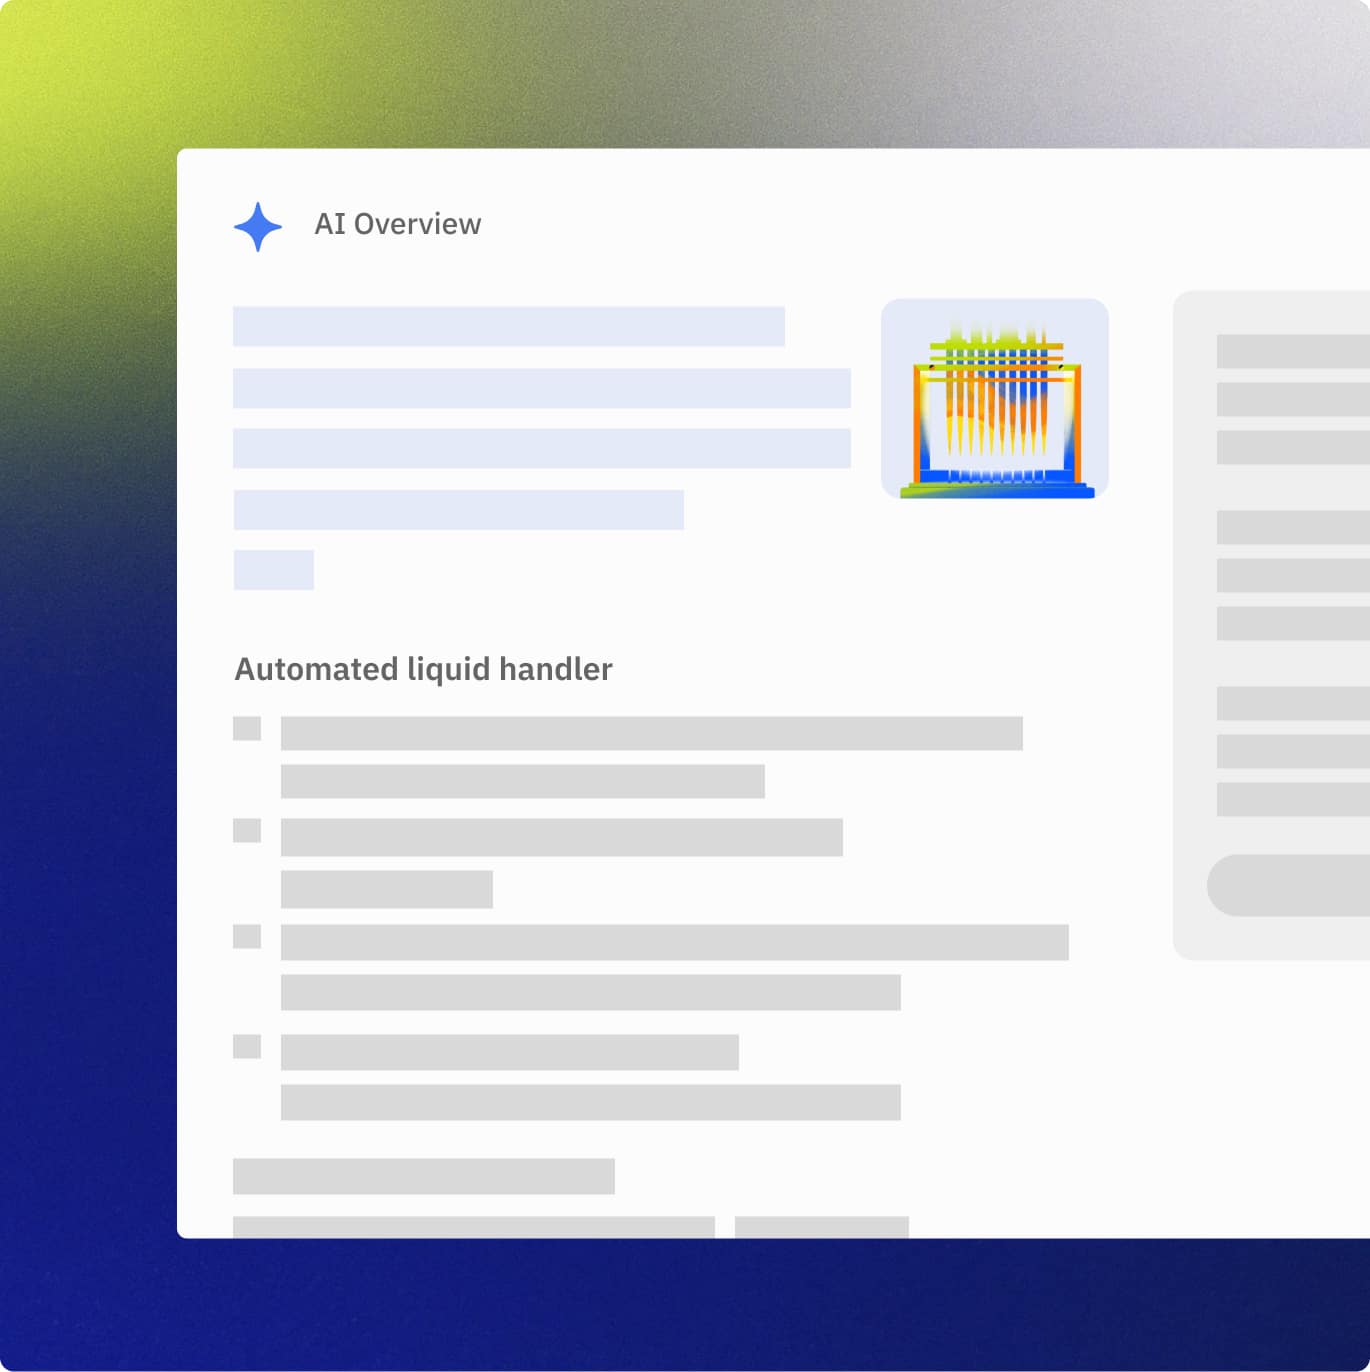1370x1372 pixels.
Task: Select the fourth blue summary line under AI Overview
Action: [x=458, y=510]
